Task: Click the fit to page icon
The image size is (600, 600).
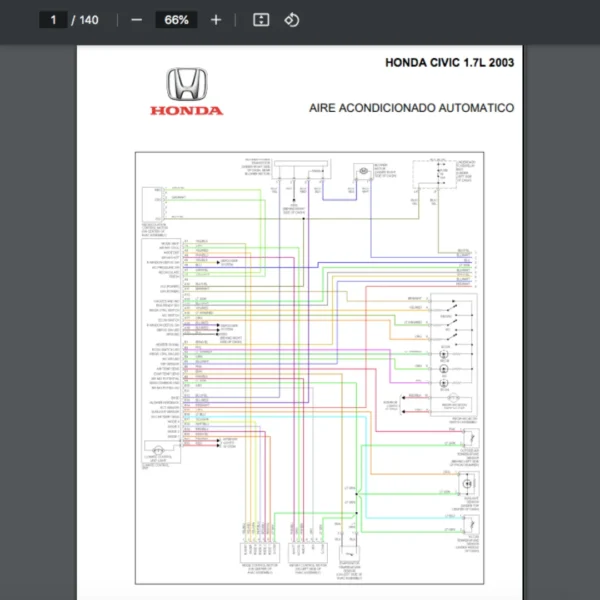Action: tap(260, 20)
